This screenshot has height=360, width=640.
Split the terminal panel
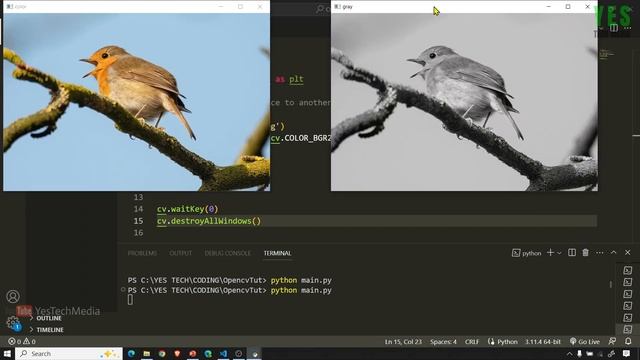(572, 253)
